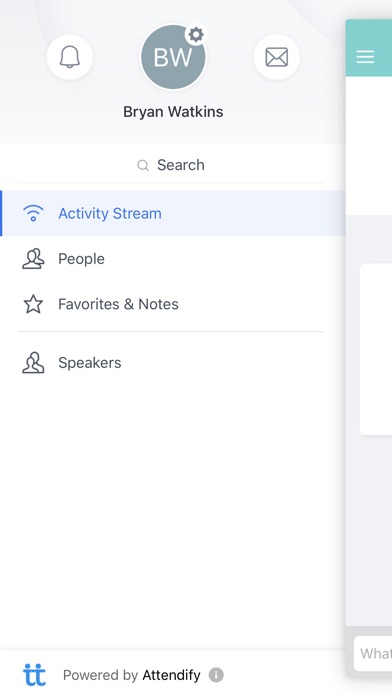Toggle the hamburger menu button
This screenshot has width=392, height=696.
[365, 57]
